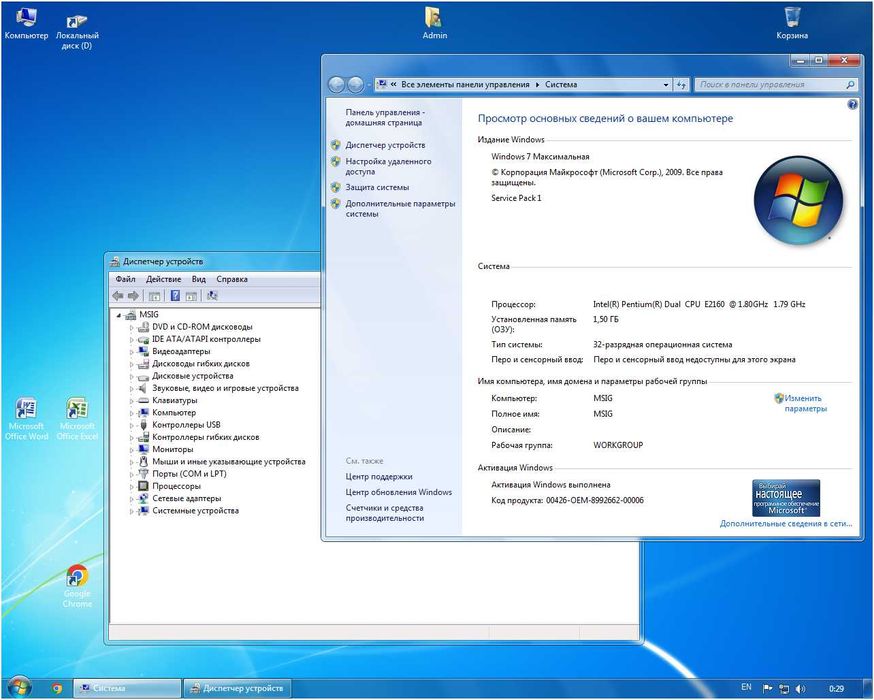Select the Контроллеры USB plug icon
874x700 pixels.
click(x=144, y=425)
